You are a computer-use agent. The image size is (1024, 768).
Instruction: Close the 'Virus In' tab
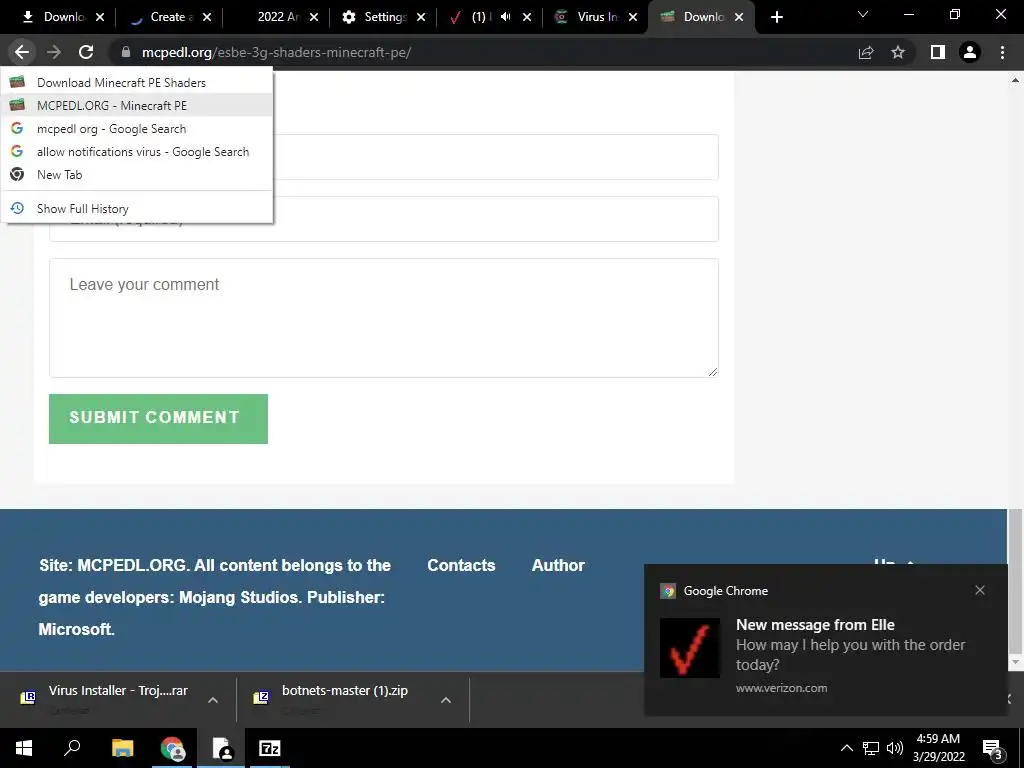(633, 17)
